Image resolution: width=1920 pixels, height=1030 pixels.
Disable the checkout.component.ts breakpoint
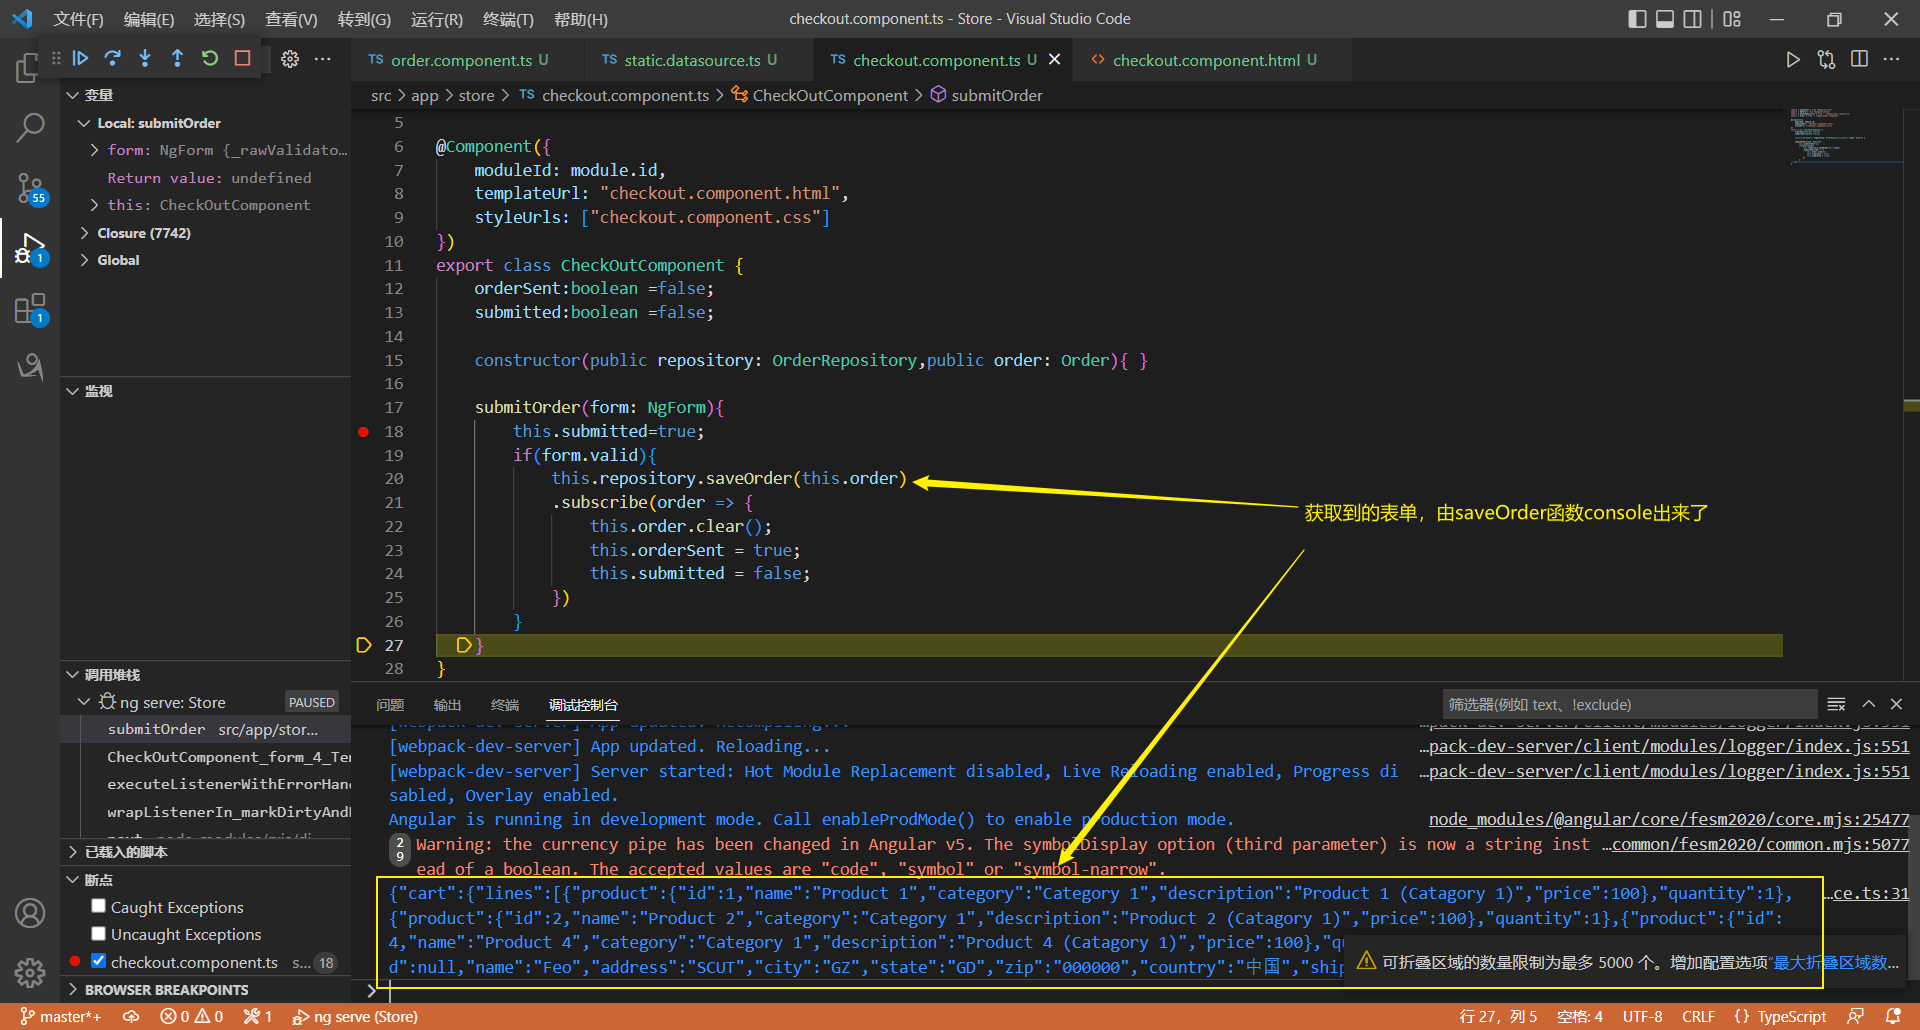pyautogui.click(x=99, y=961)
